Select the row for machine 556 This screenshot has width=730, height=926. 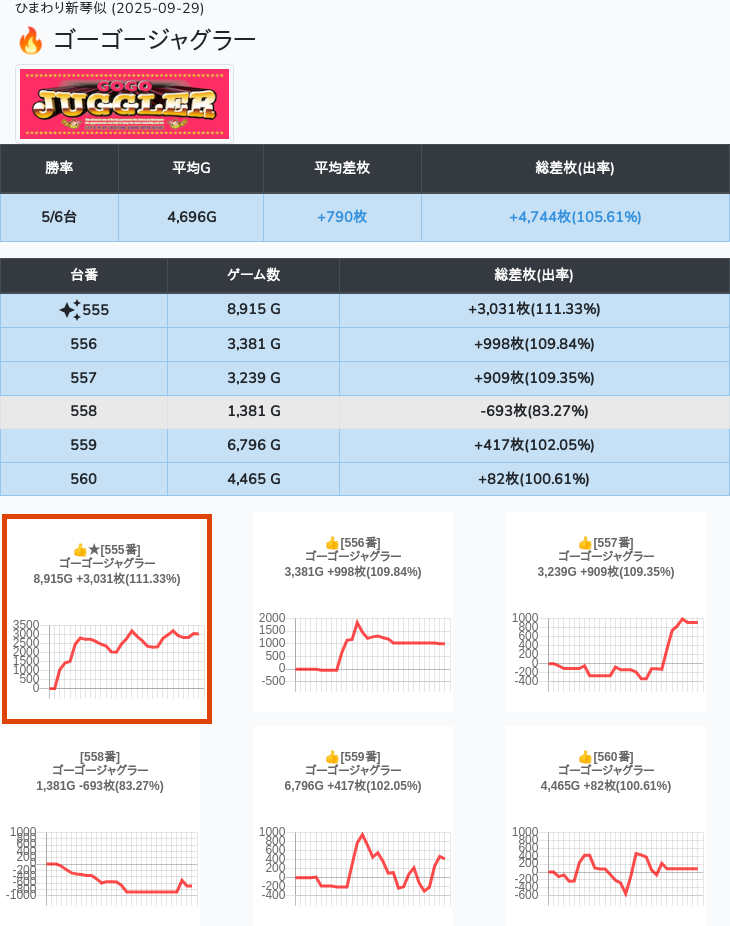pos(365,344)
